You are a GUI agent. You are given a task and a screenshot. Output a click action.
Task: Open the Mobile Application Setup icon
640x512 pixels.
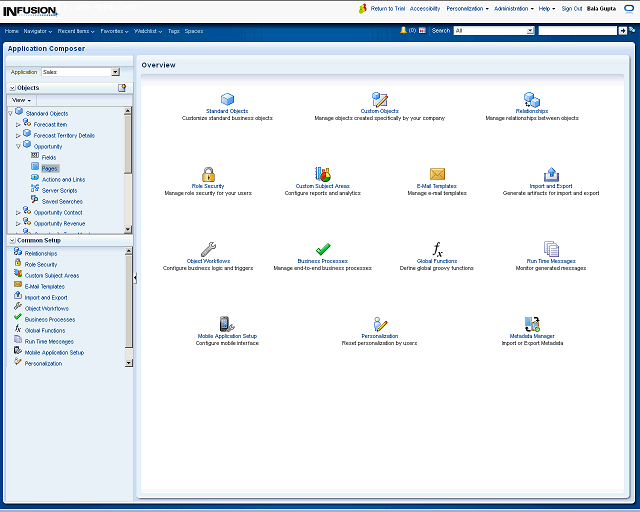pyautogui.click(x=227, y=324)
